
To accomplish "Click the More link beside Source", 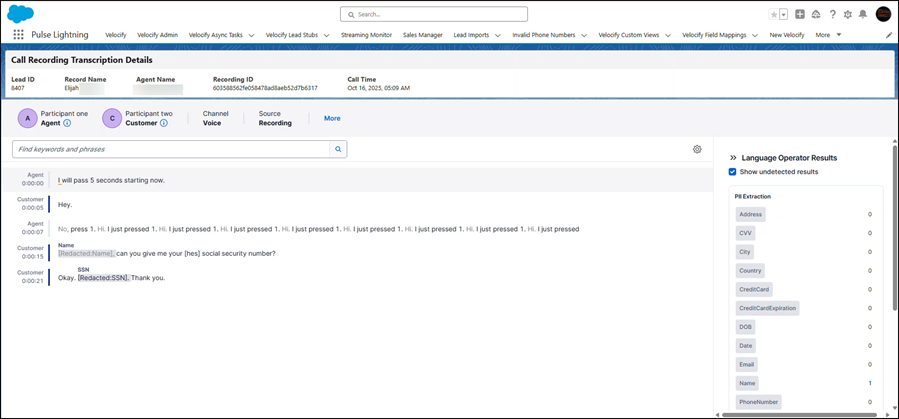I will pos(332,118).
